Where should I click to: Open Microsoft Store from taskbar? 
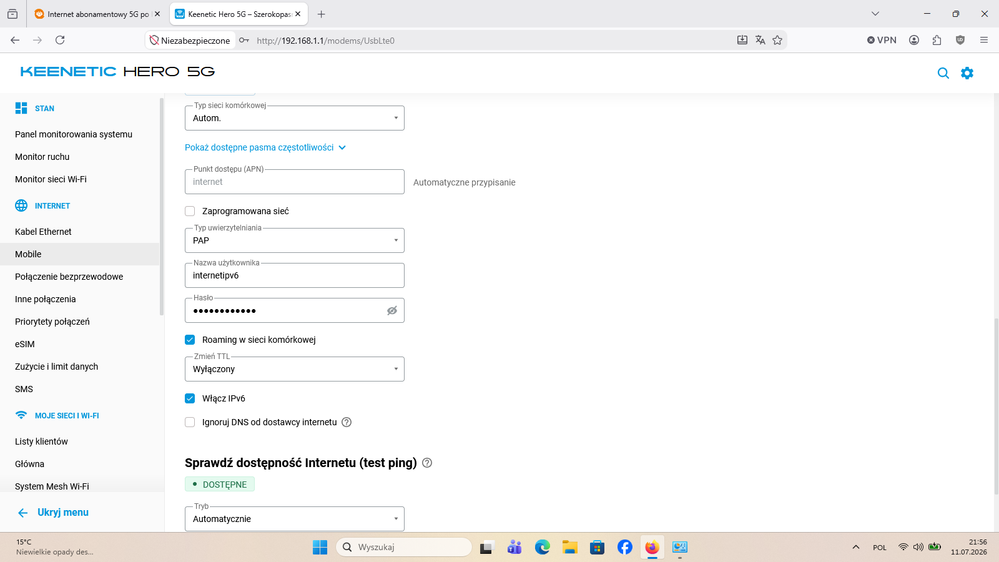pyautogui.click(x=597, y=547)
